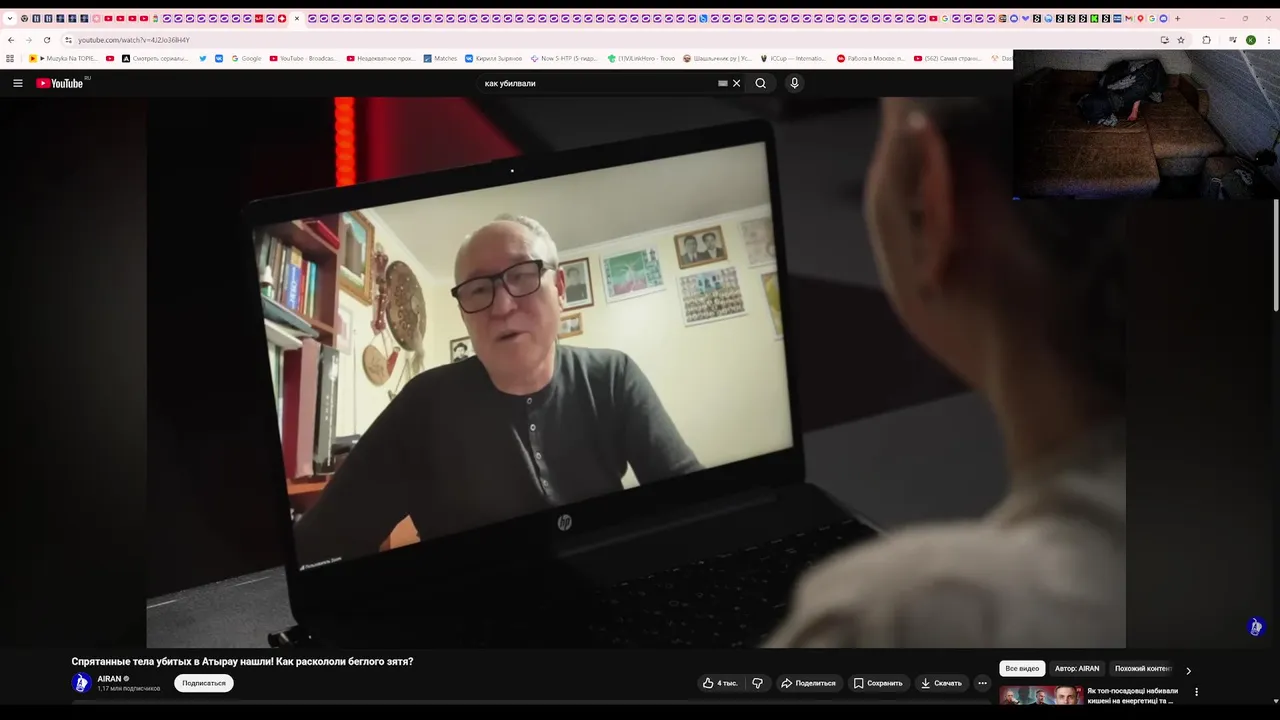Open the 'Неадекватное прох...' bookmark
This screenshot has height=720, width=1280.
point(380,59)
